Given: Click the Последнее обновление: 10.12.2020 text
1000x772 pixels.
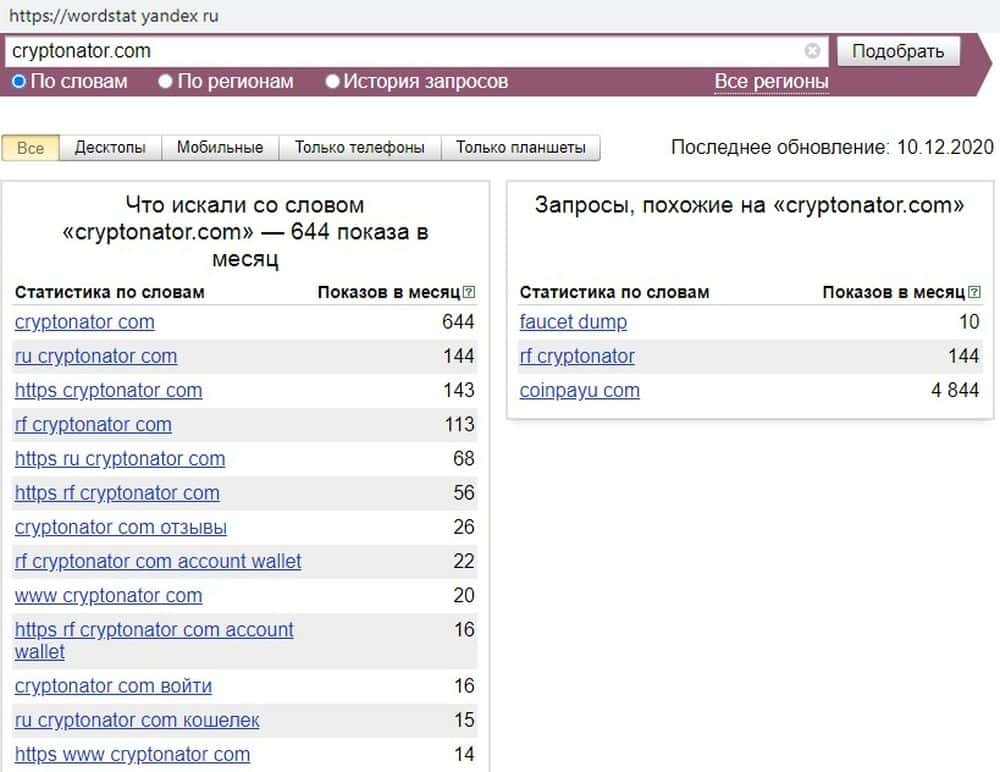Looking at the screenshot, I should tap(832, 147).
